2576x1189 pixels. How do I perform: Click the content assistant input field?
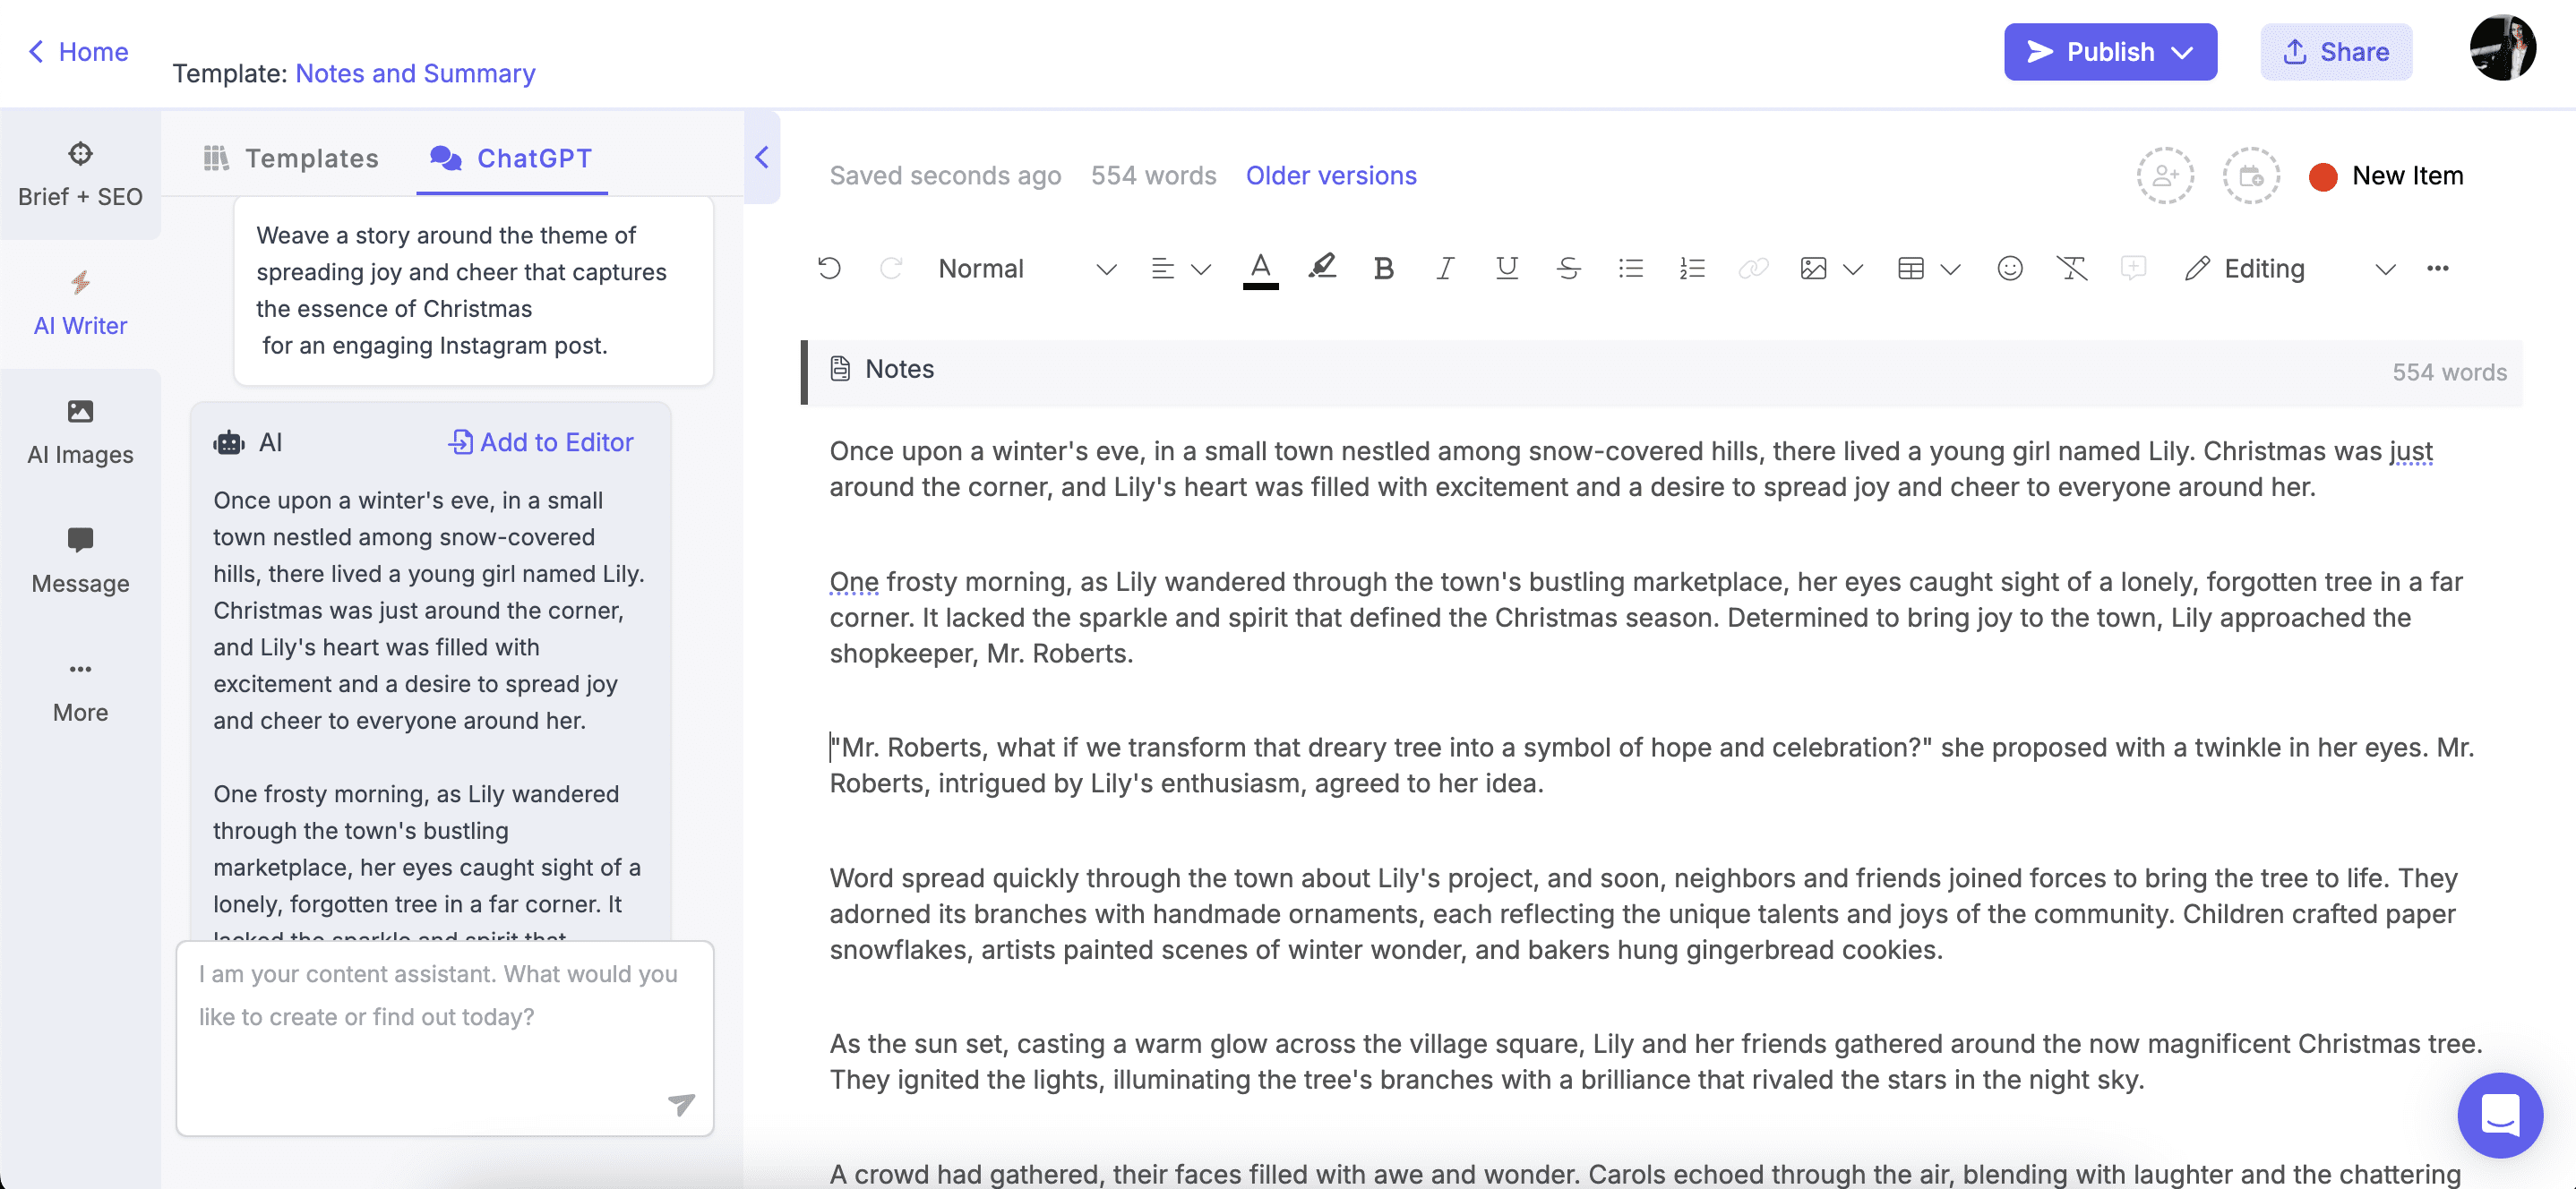(x=444, y=1037)
